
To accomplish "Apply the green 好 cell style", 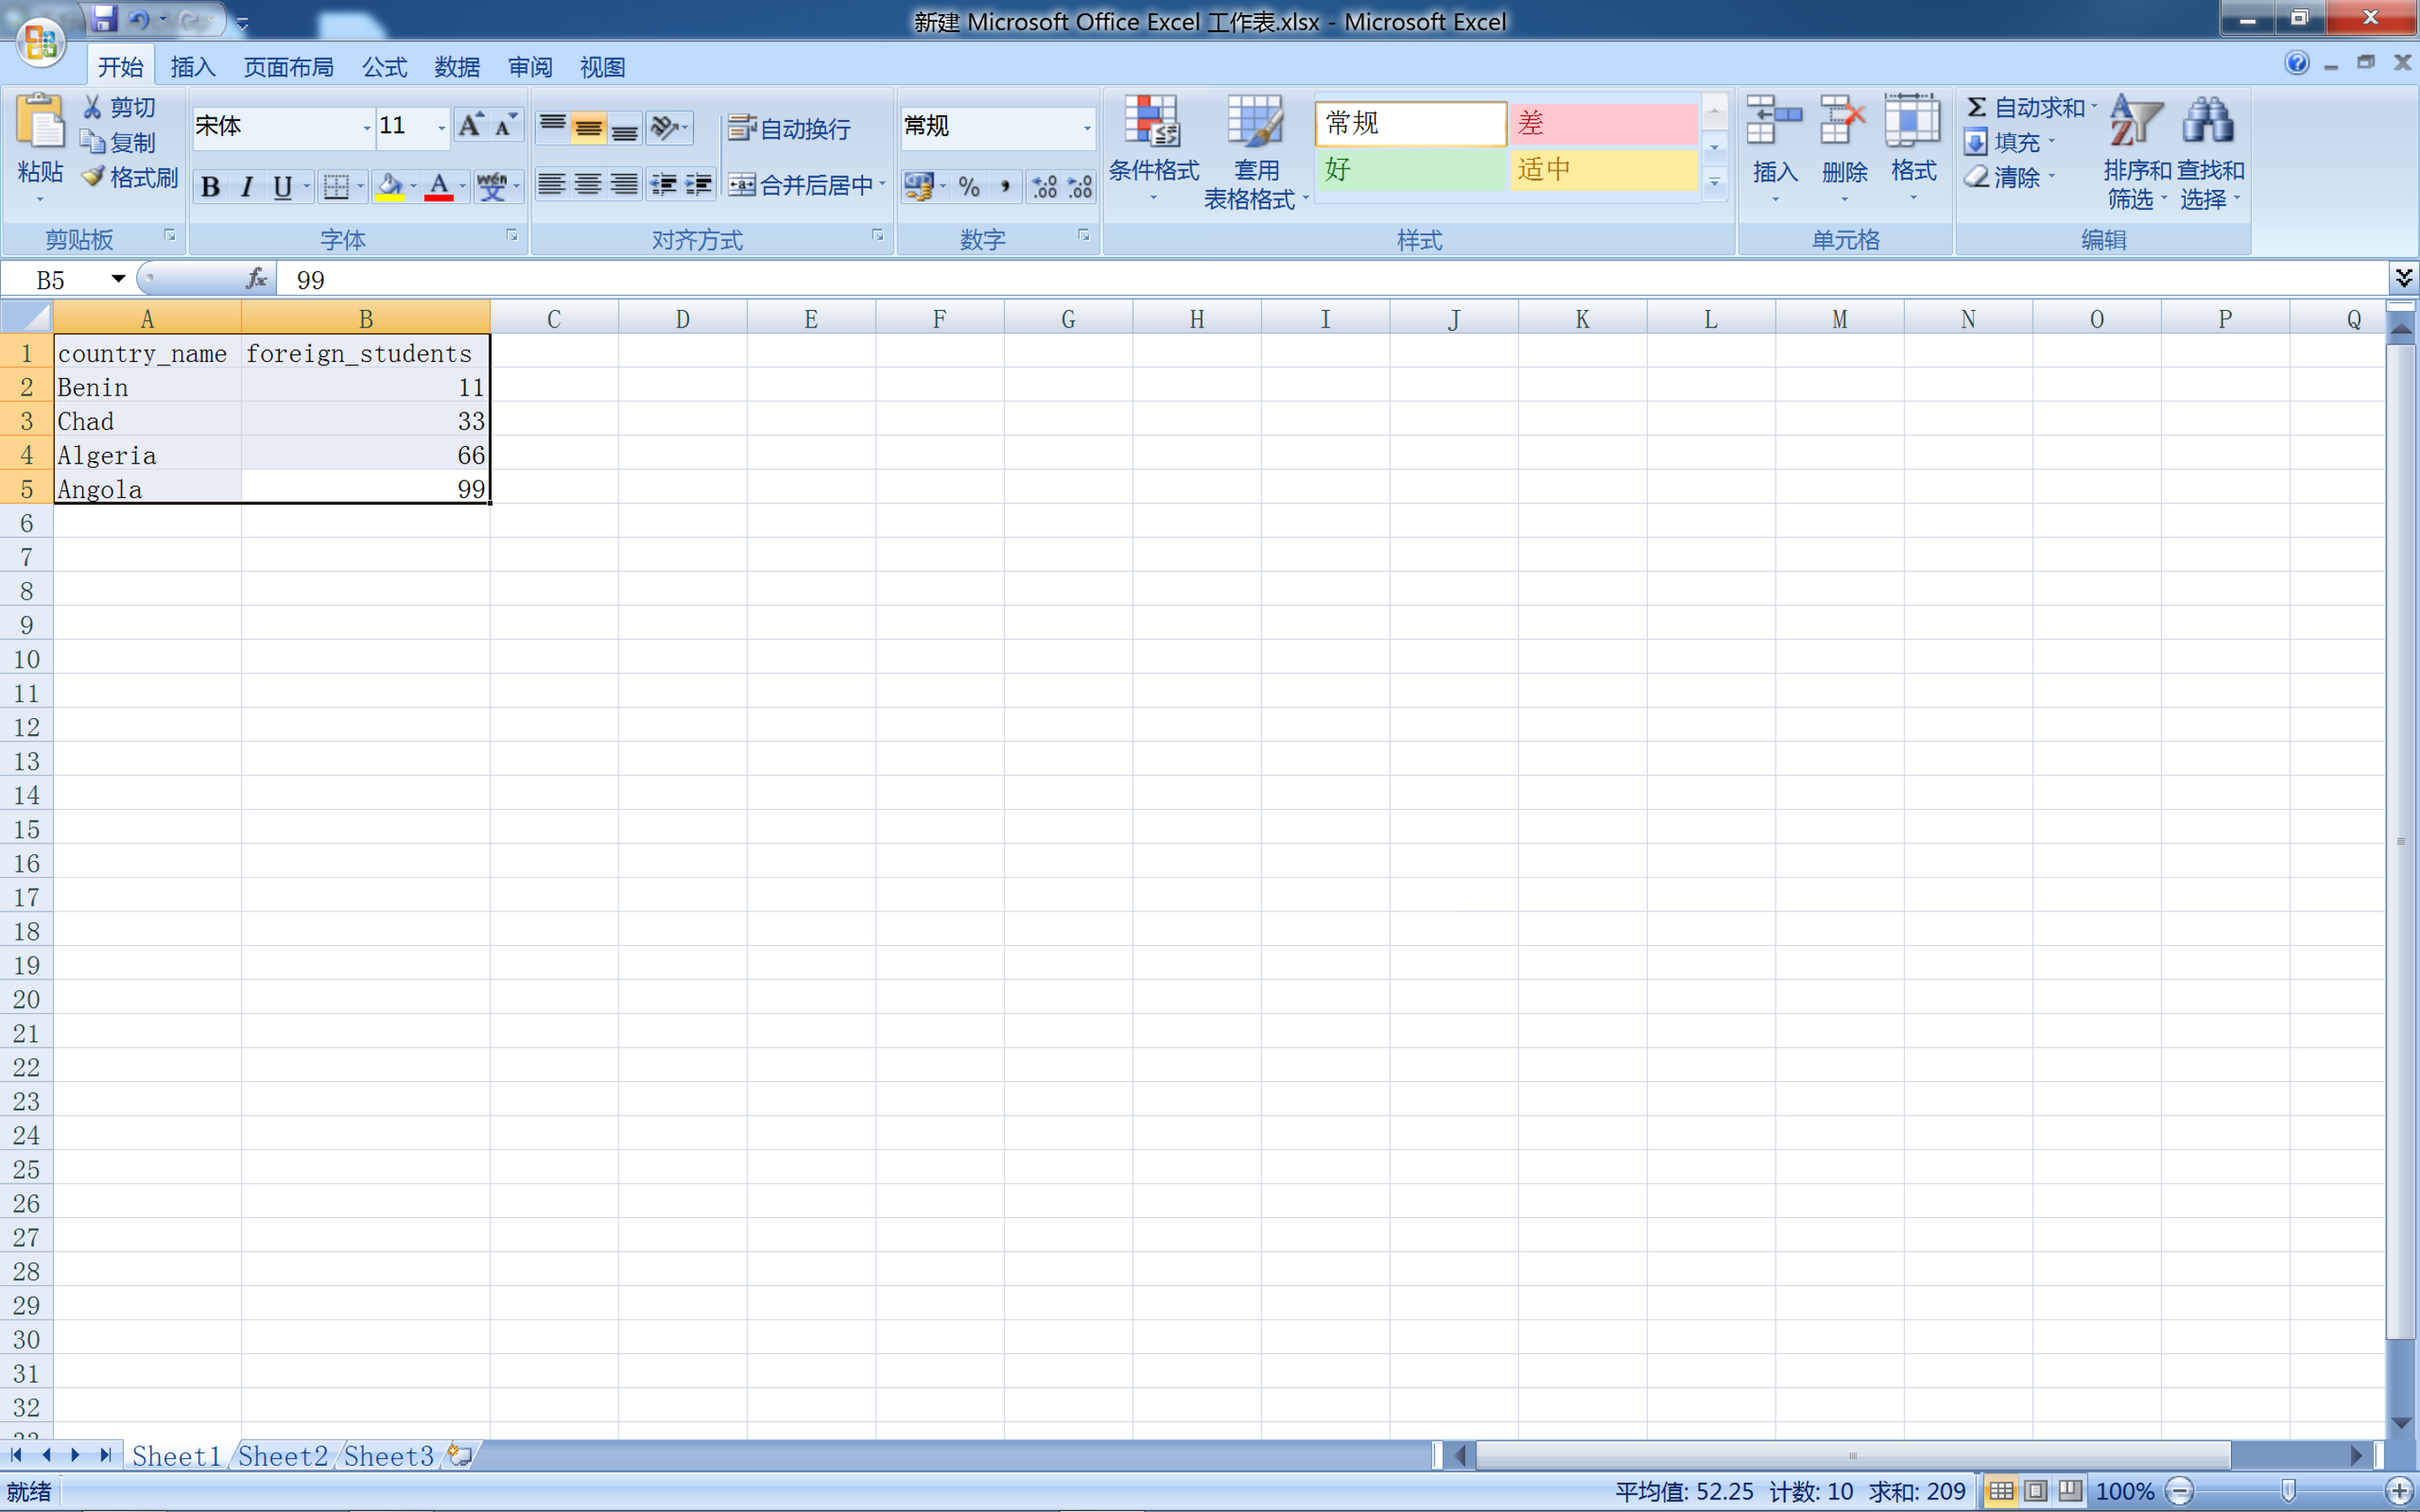I will 1409,170.
